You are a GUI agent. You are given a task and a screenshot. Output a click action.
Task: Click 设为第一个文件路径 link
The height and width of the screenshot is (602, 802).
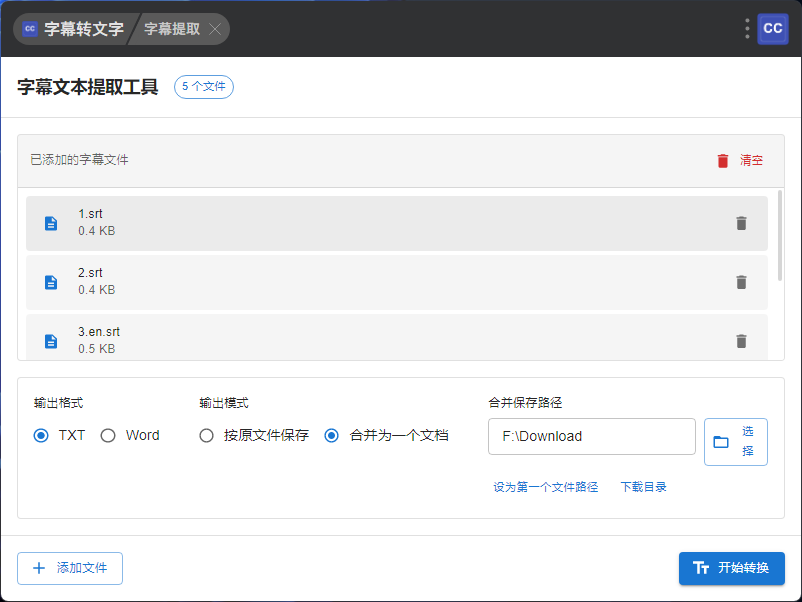click(x=545, y=487)
